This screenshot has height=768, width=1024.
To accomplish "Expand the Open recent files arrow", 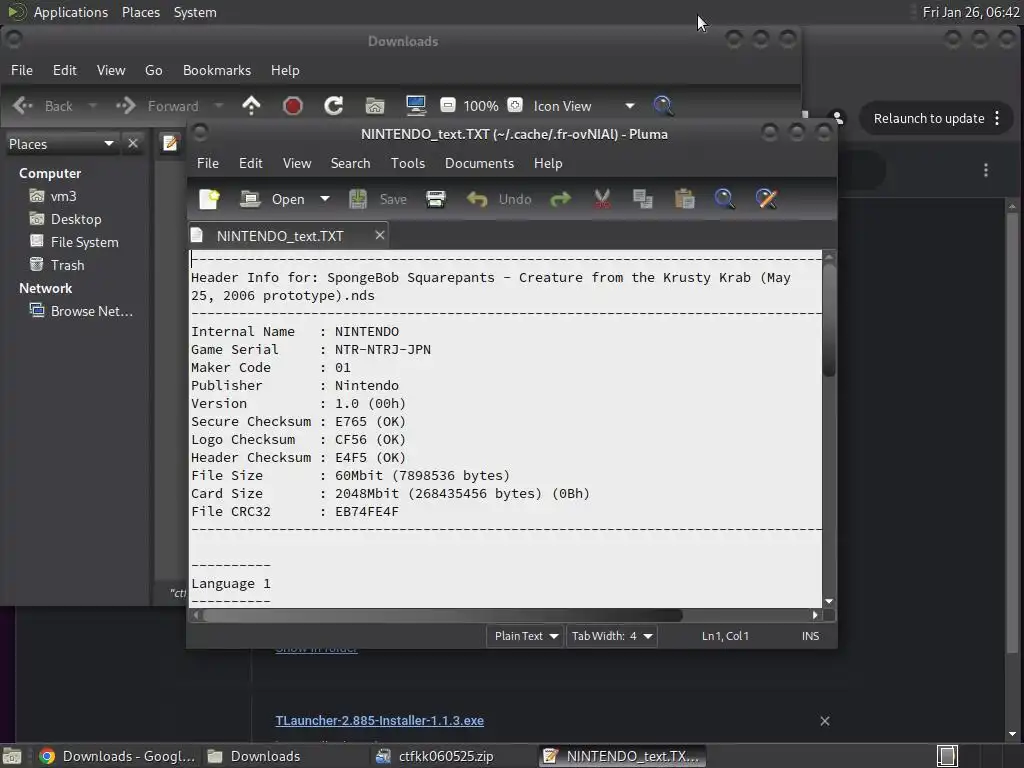I will (x=325, y=199).
